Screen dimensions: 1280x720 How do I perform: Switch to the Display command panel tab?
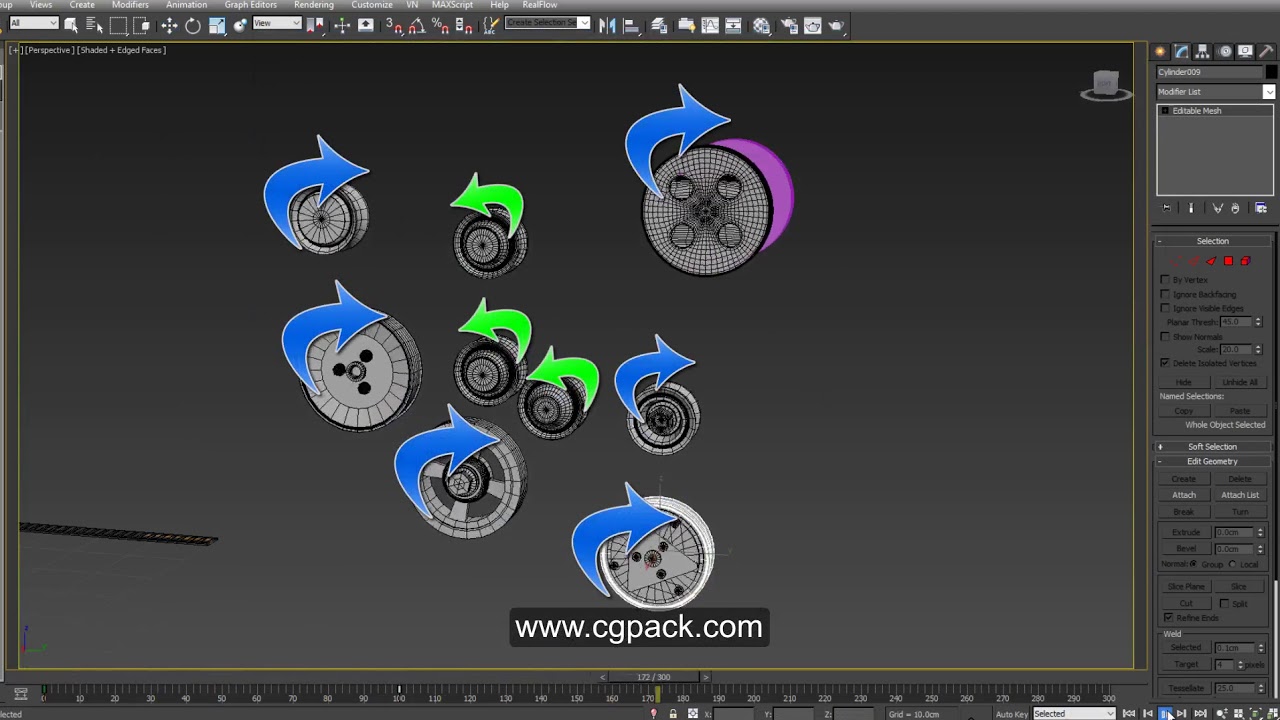tap(1245, 52)
